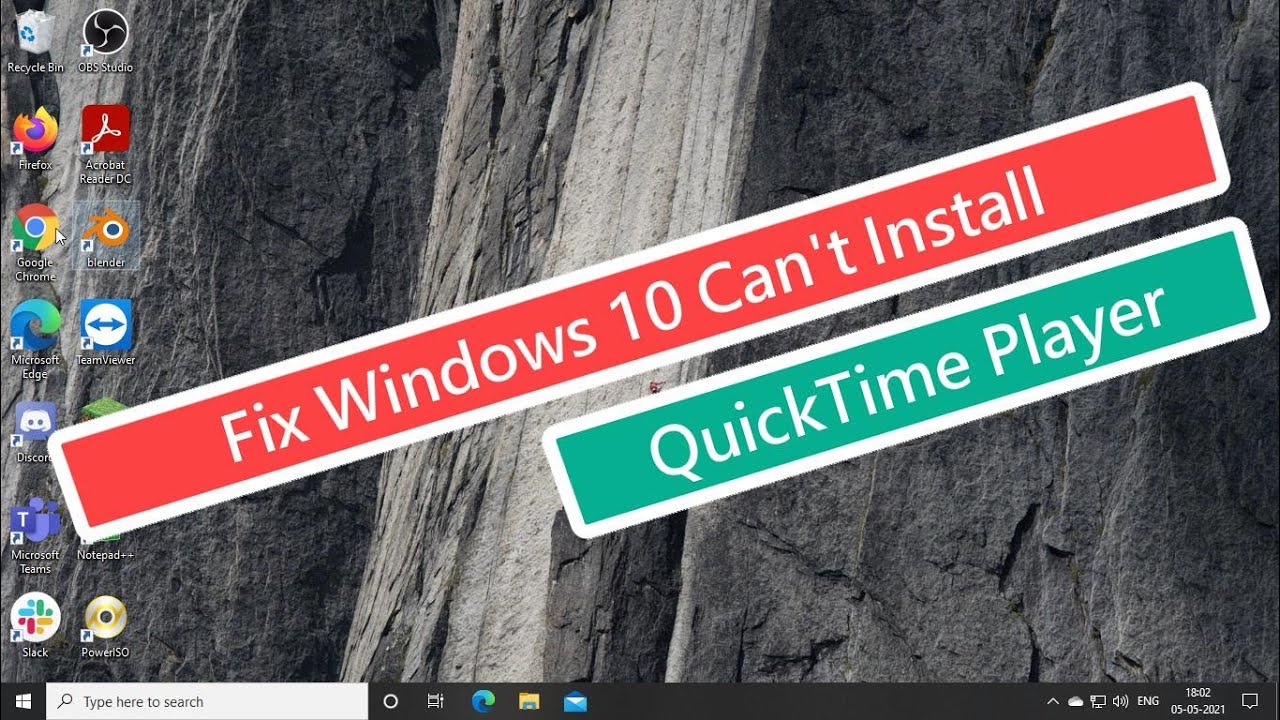The height and width of the screenshot is (720, 1280).
Task: Open network status tray icon
Action: coord(1098,701)
